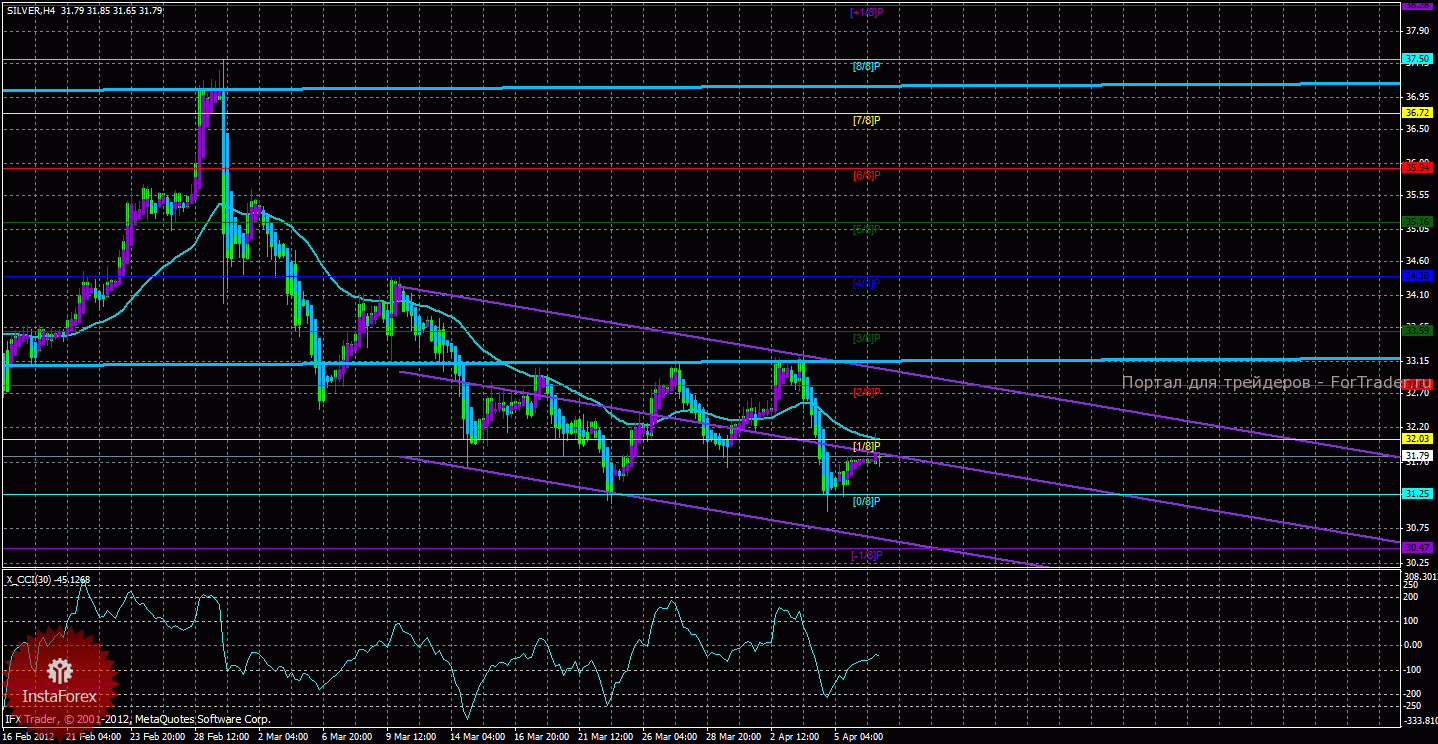This screenshot has height=744, width=1438.
Task: Click the 37.50 price tag on the axis
Action: tap(1418, 60)
